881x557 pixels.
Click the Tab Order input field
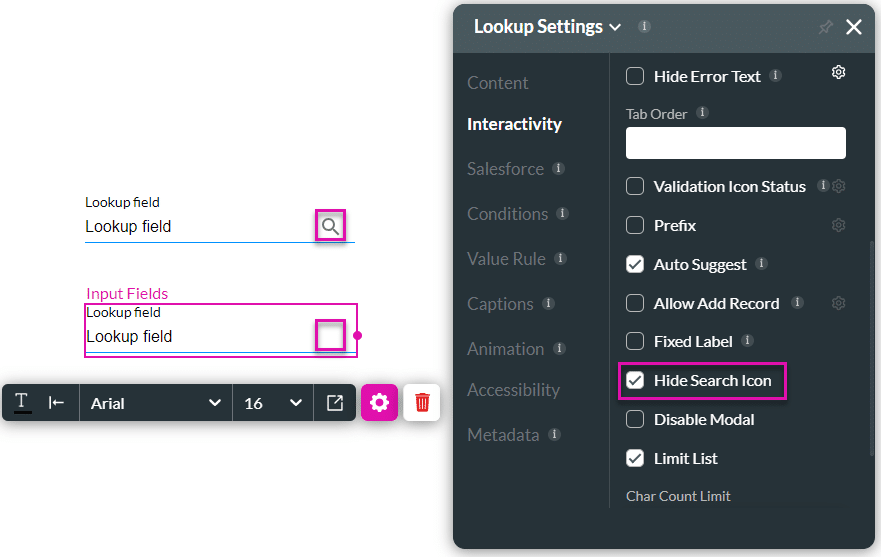735,143
